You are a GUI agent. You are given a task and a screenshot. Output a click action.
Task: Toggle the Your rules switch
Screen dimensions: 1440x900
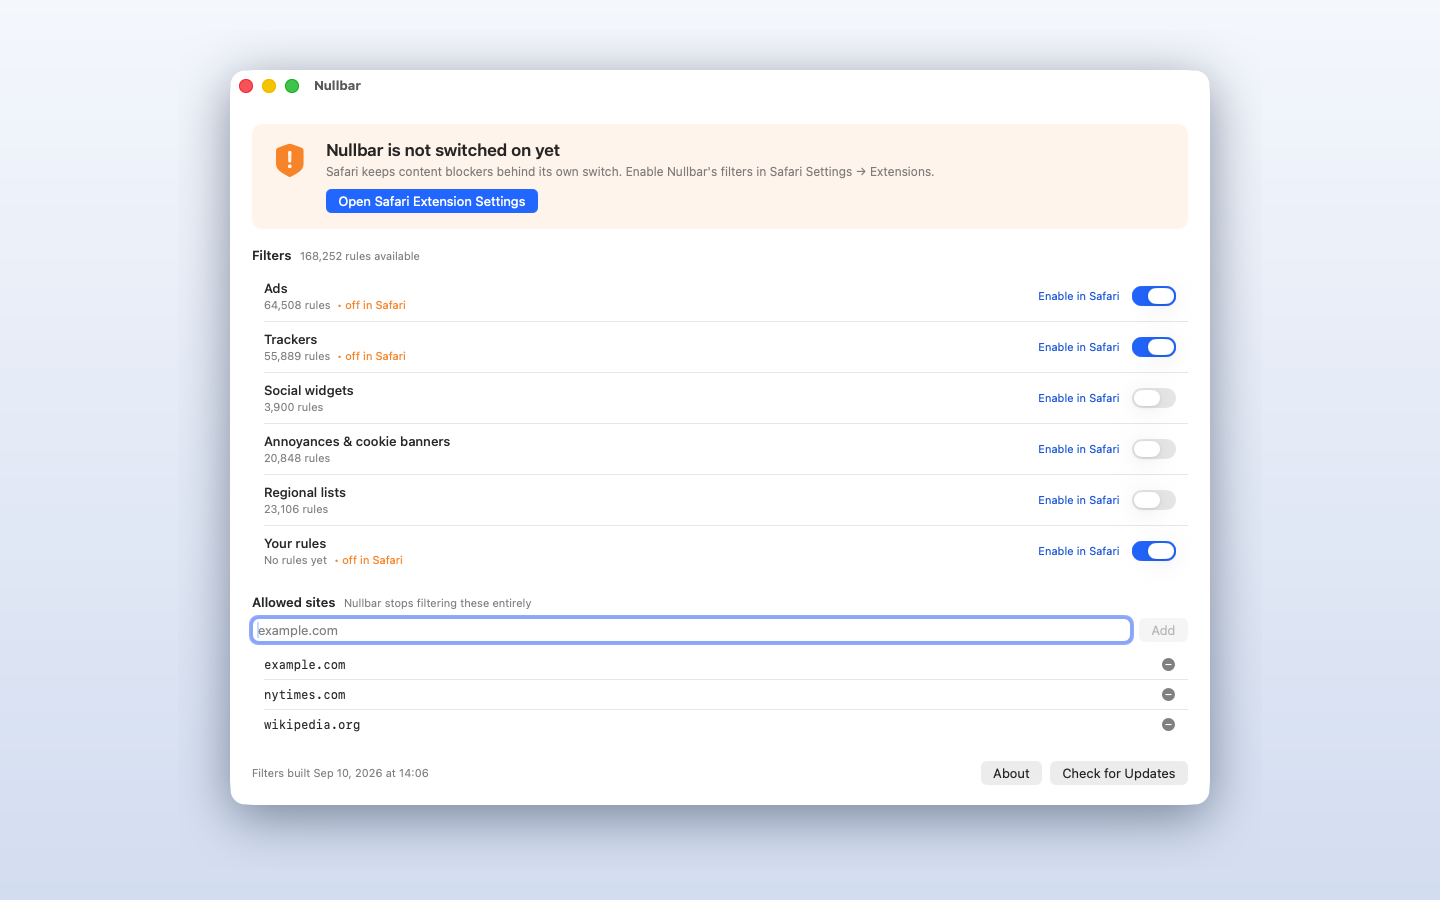pyautogui.click(x=1154, y=551)
